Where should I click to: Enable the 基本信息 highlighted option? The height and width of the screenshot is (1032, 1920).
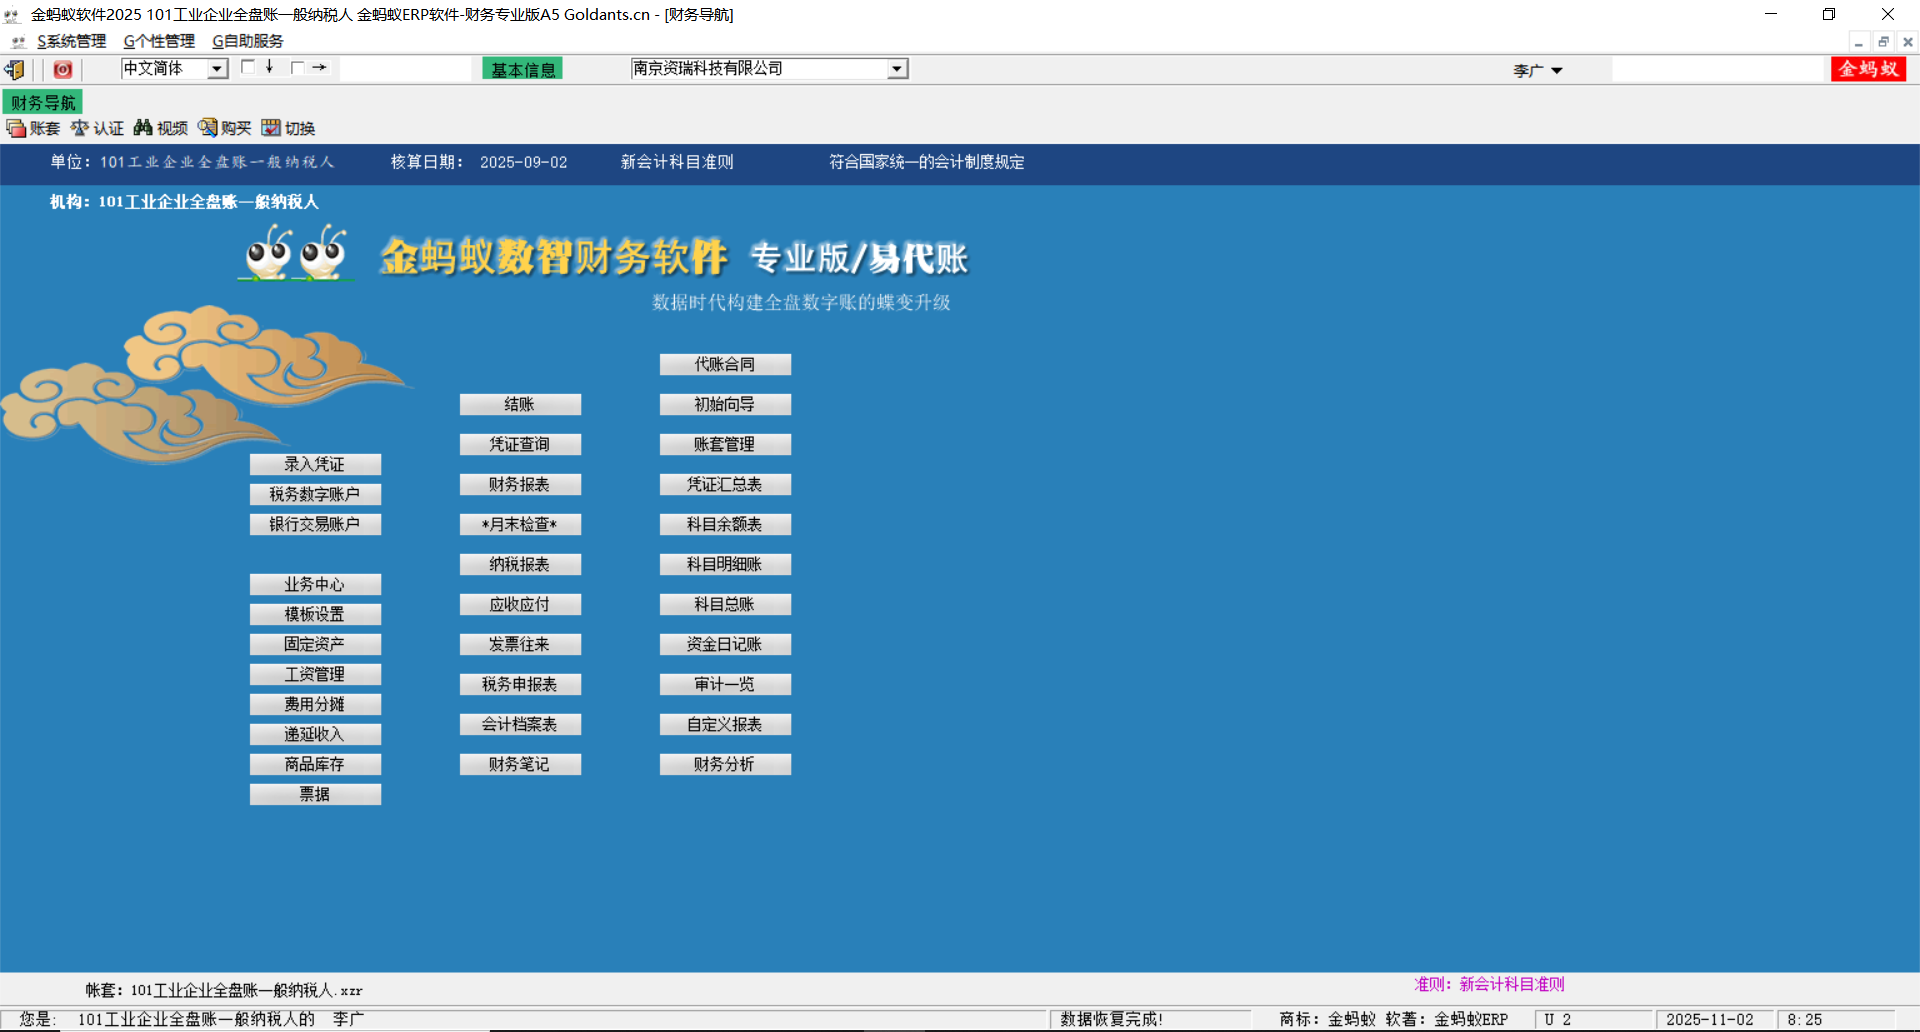[x=521, y=67]
